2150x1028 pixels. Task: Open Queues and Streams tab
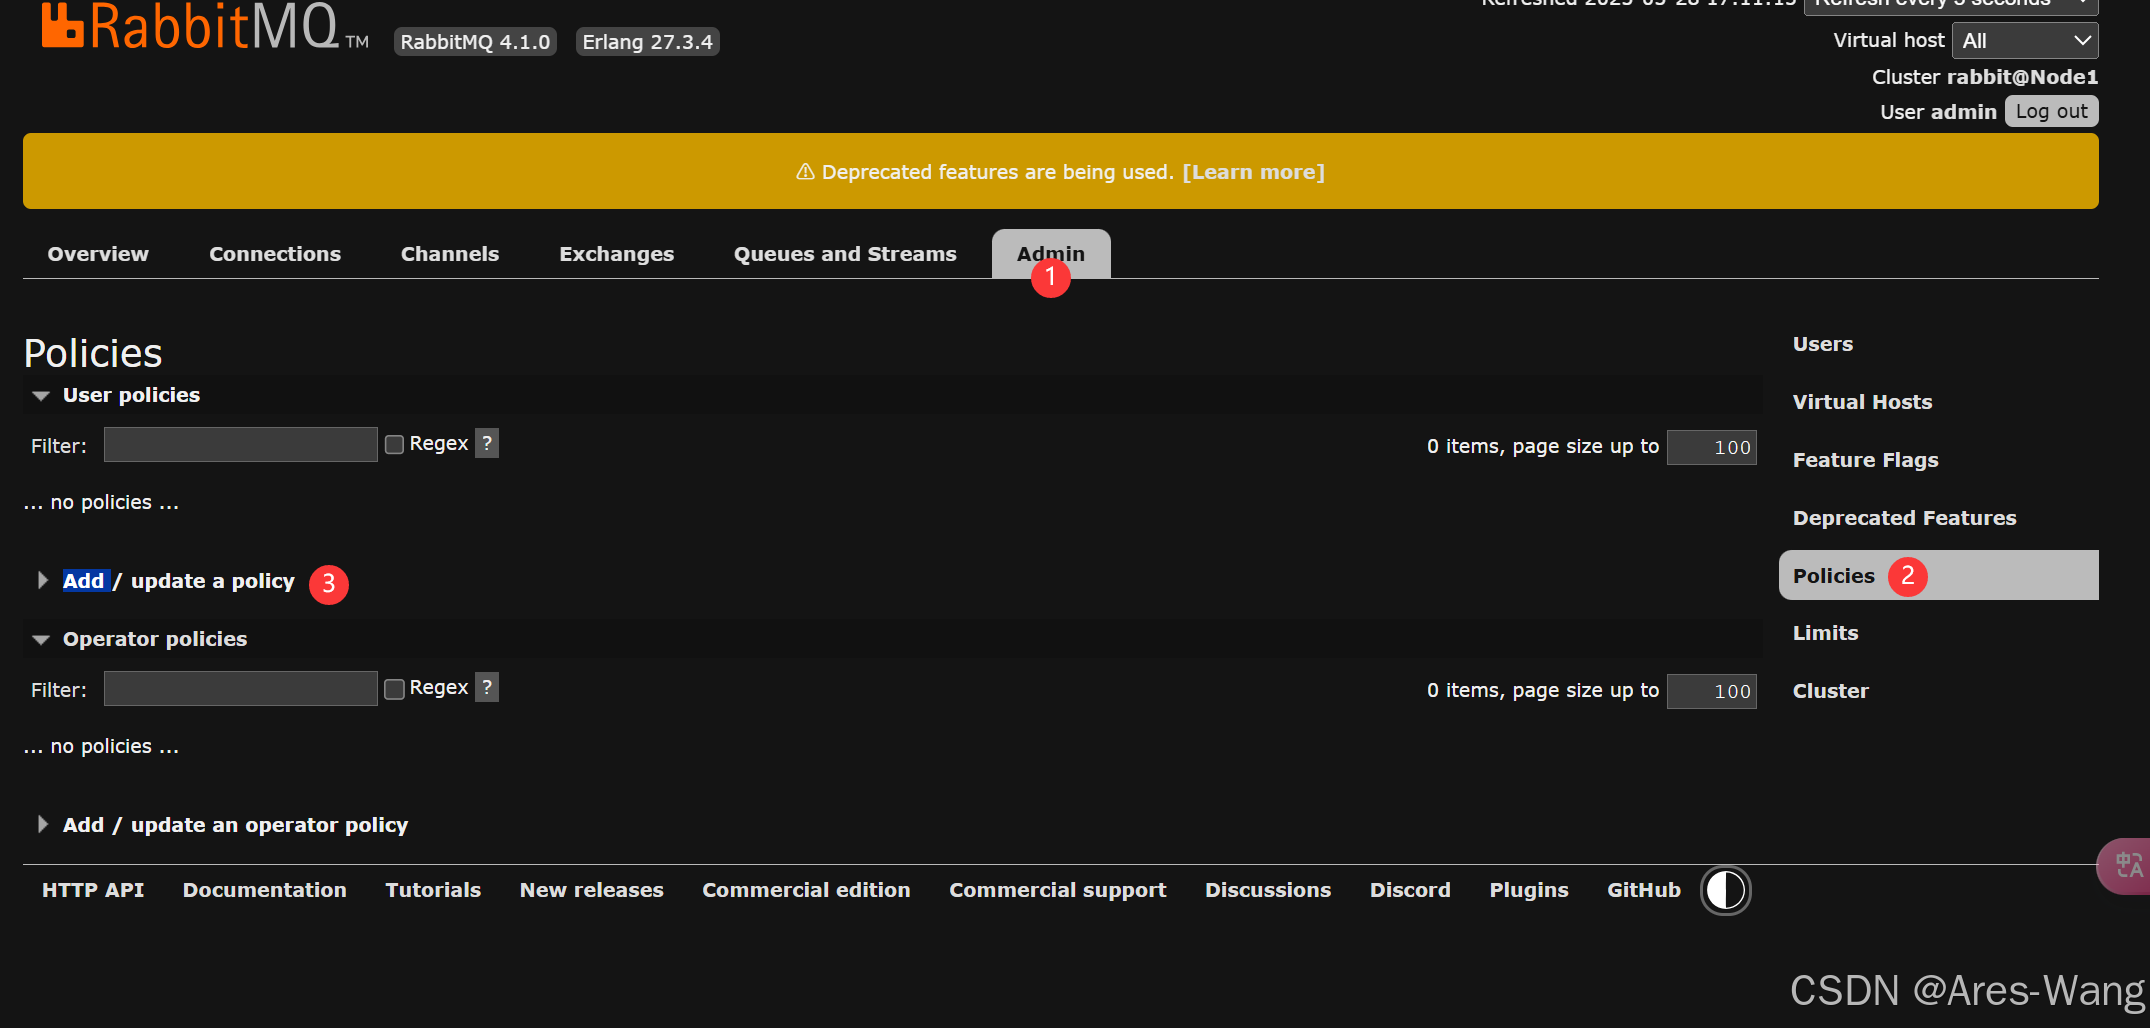pyautogui.click(x=845, y=254)
